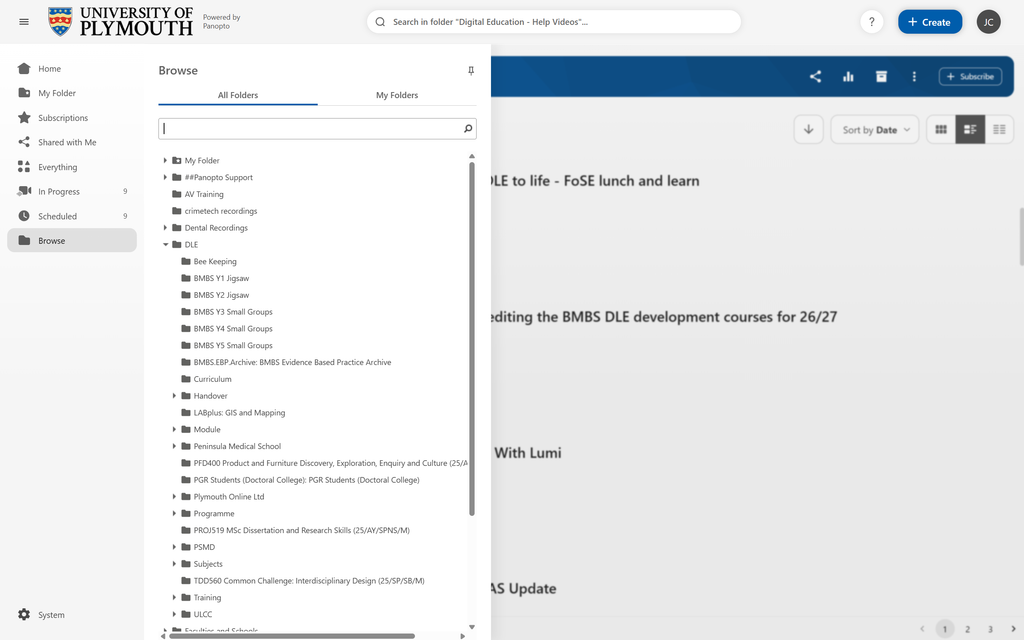Expand the Plymouth Online Ltd node
Image resolution: width=1024 pixels, height=640 pixels.
click(x=174, y=496)
